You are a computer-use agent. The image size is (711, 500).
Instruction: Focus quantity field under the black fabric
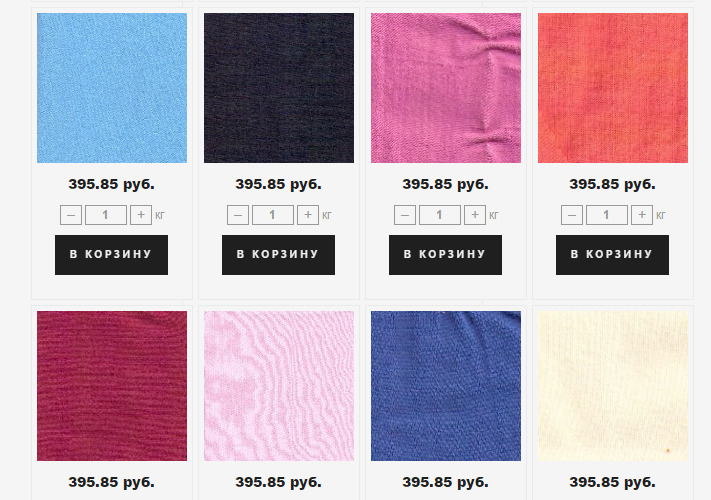point(273,215)
